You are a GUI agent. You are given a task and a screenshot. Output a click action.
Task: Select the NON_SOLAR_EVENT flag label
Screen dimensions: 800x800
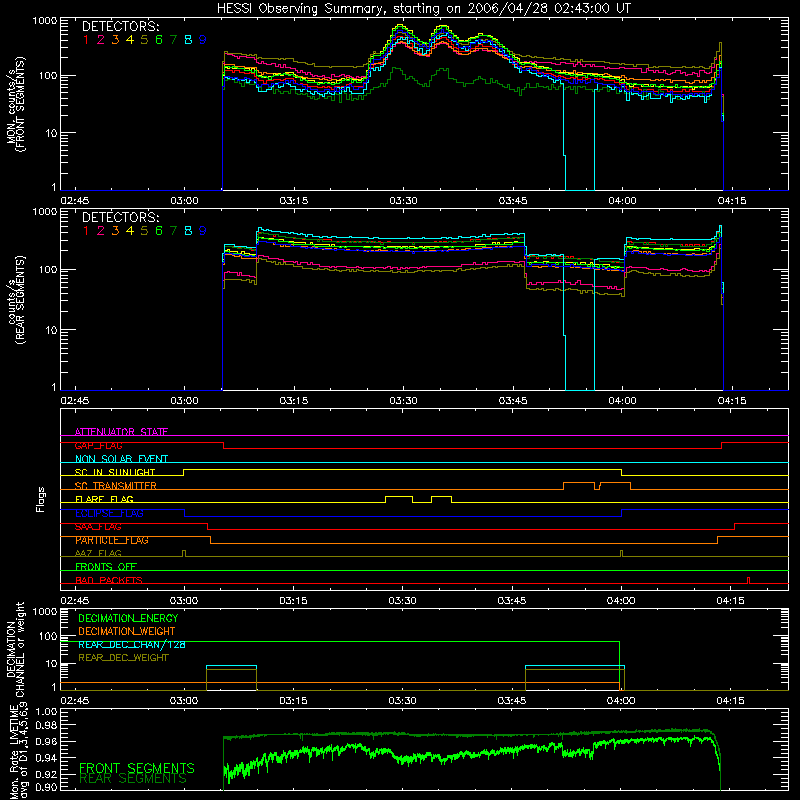[121, 459]
